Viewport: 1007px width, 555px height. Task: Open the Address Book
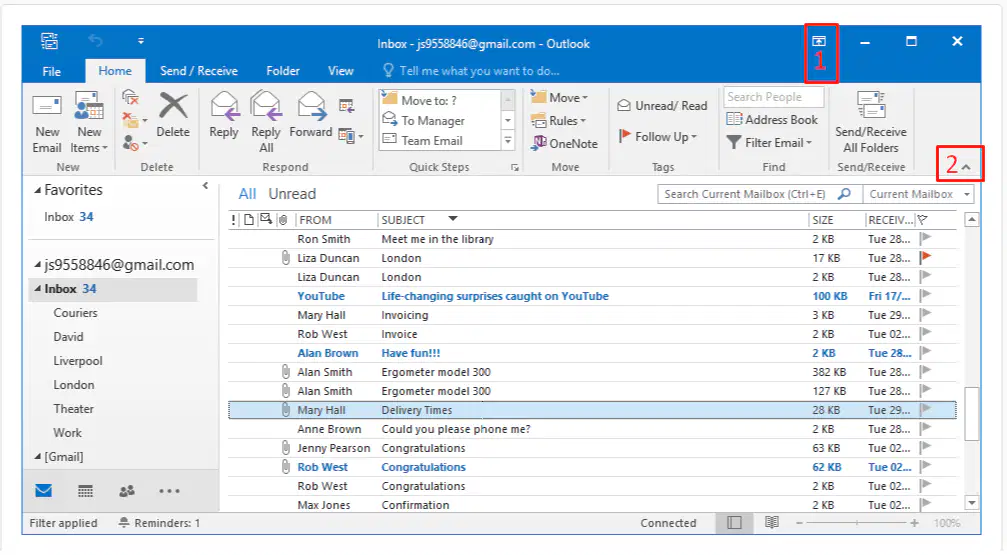point(773,119)
